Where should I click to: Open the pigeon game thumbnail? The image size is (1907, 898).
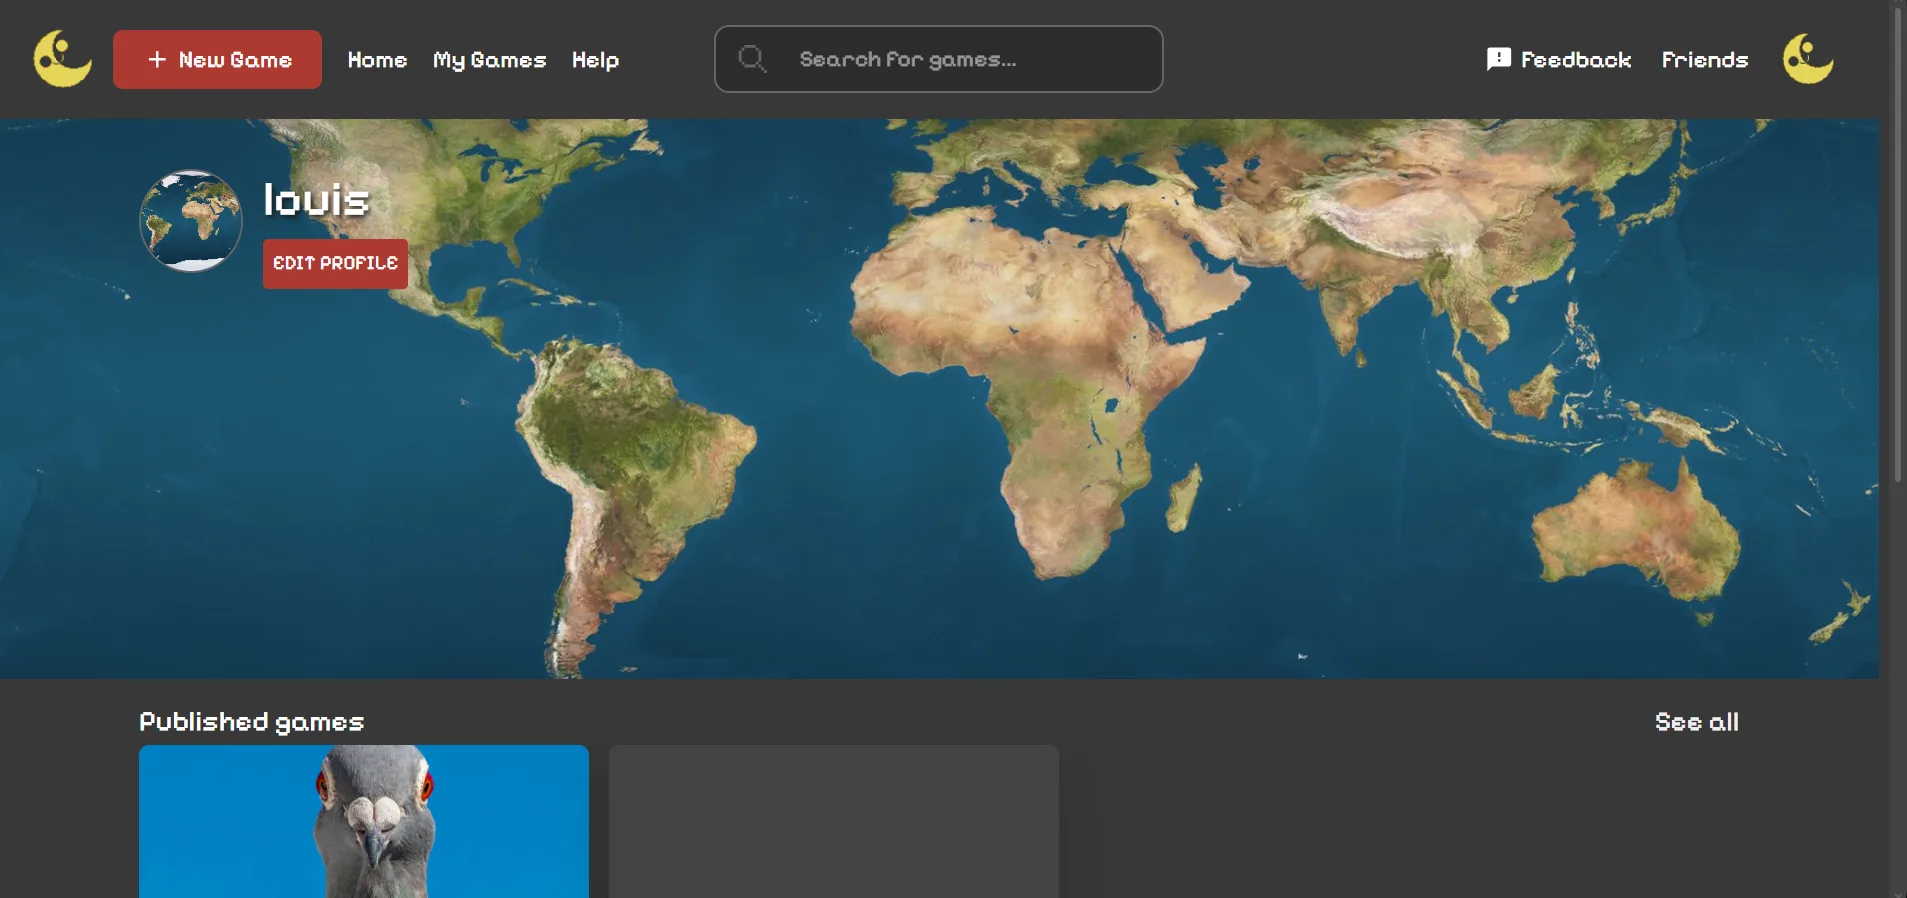click(x=364, y=821)
